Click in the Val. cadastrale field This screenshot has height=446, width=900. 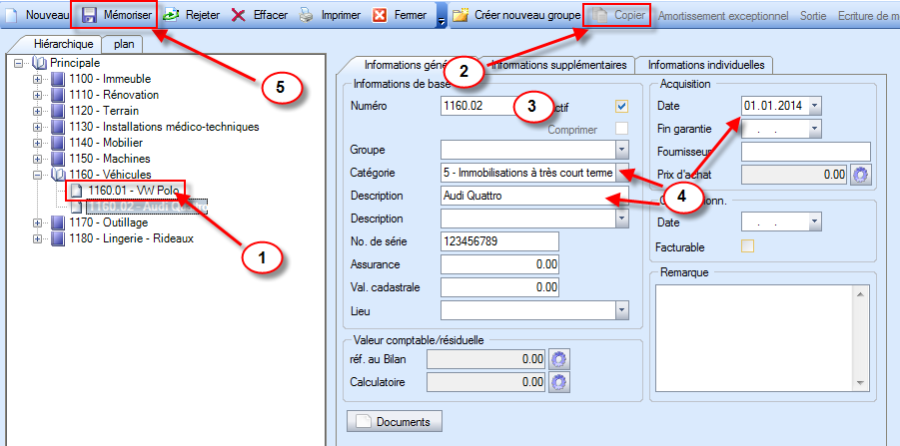[x=500, y=286]
